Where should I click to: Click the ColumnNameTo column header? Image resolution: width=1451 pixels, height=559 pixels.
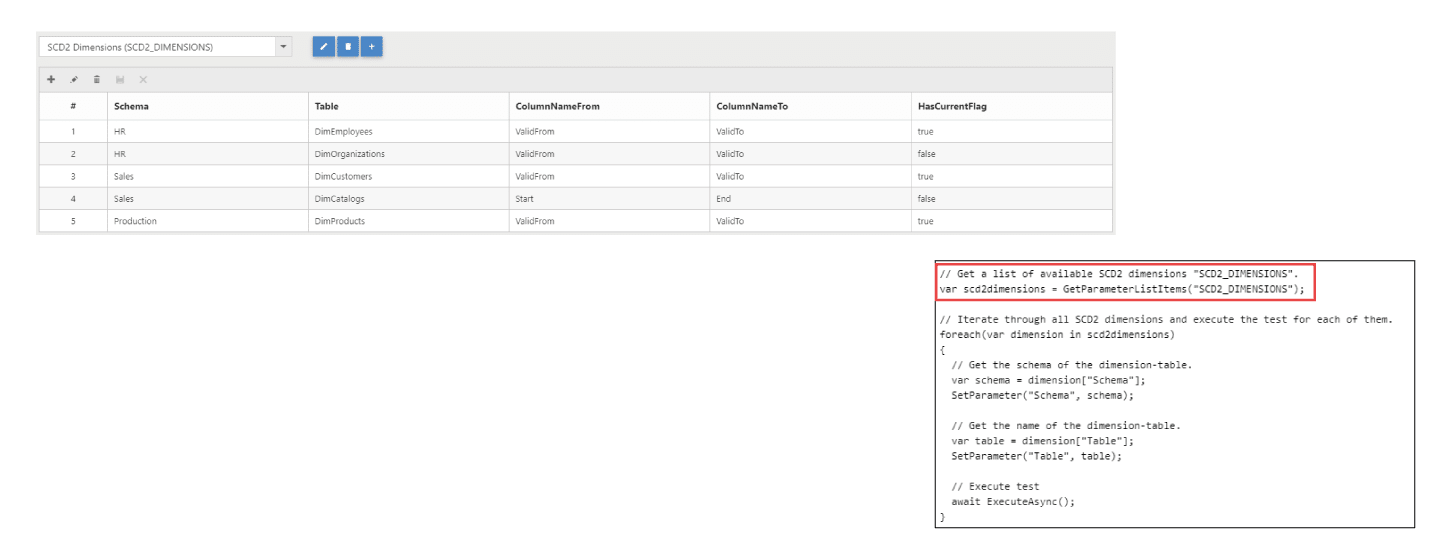coord(810,106)
